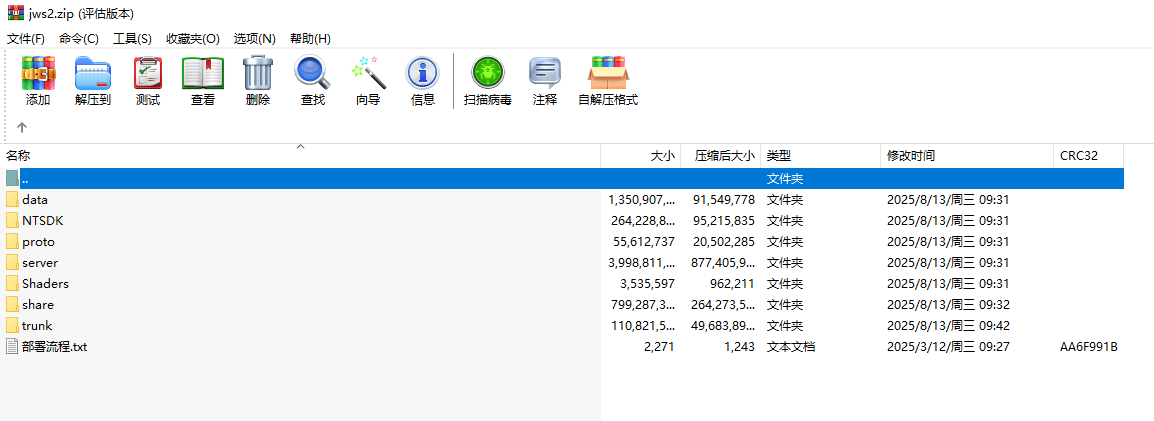Open the 查看 (View) book icon
This screenshot has width=1154, height=421.
point(203,80)
